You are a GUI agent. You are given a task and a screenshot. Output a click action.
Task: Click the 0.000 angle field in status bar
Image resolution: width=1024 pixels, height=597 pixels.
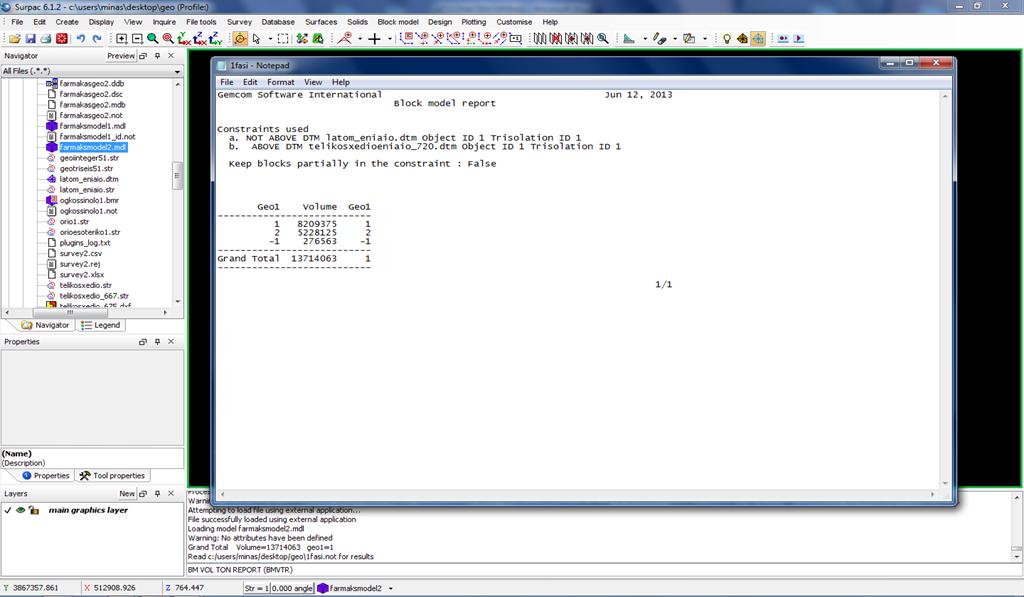pyautogui.click(x=292, y=589)
